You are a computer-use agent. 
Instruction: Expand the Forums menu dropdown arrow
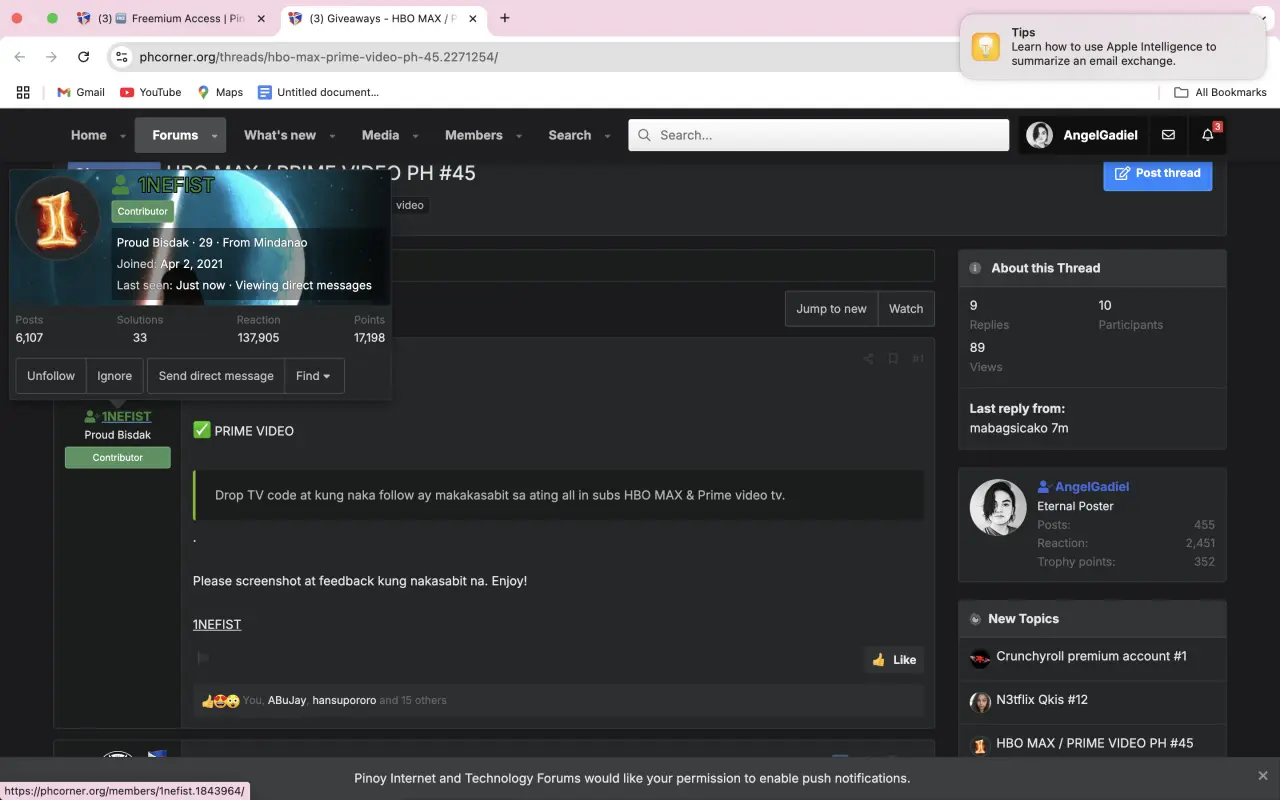pos(214,136)
